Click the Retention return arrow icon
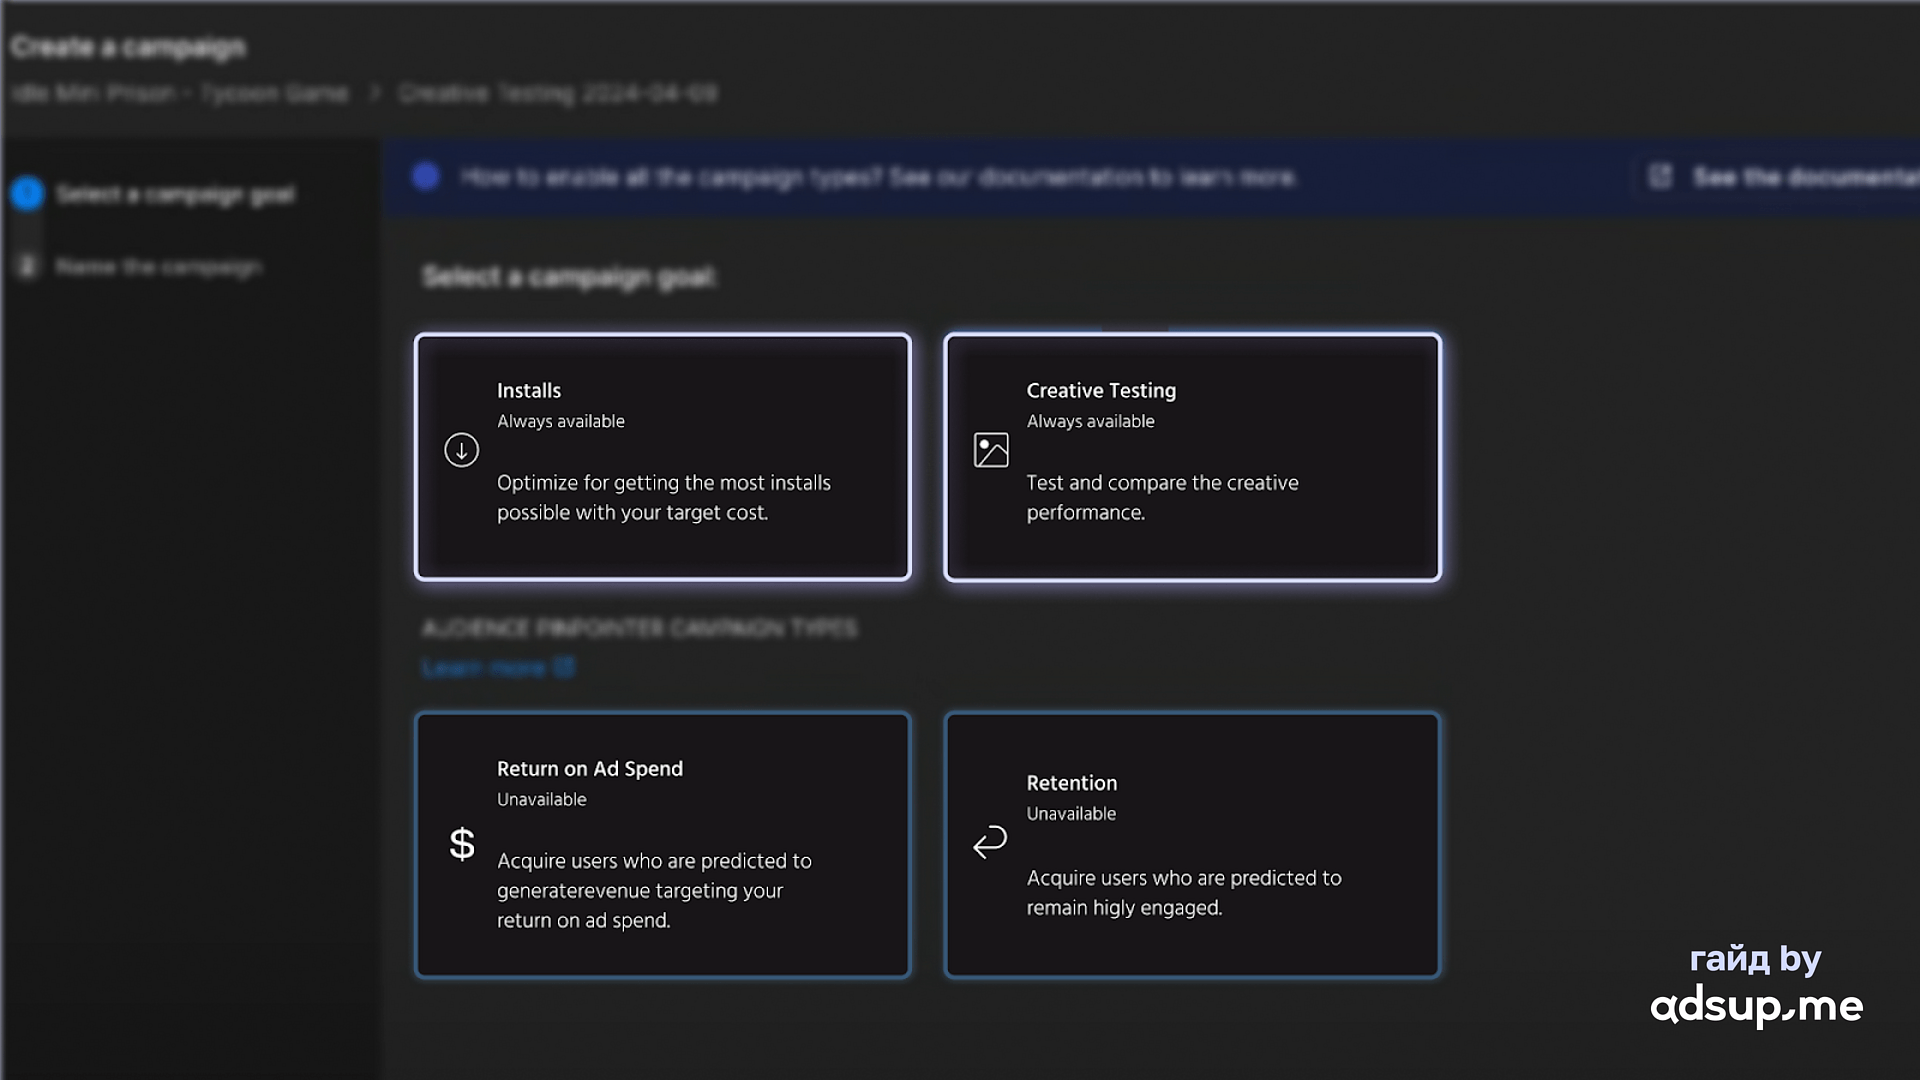 [x=990, y=842]
